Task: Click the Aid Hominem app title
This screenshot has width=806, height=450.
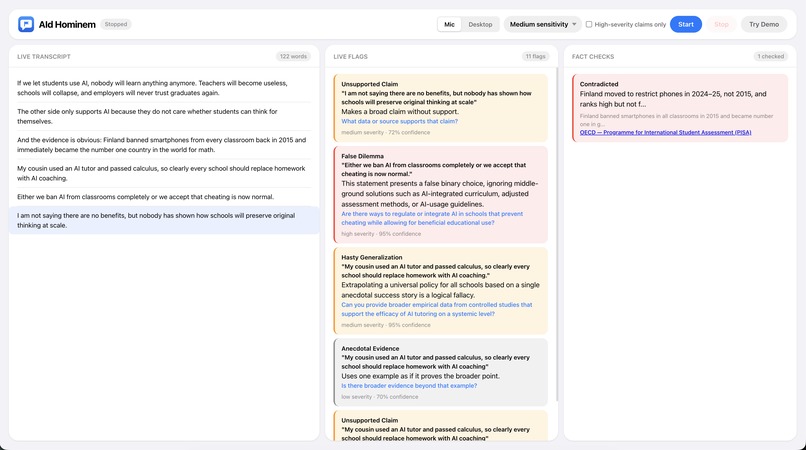Action: click(67, 24)
